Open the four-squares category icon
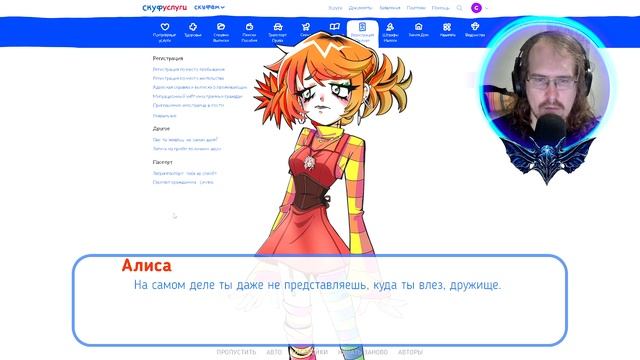Image resolution: width=640 pixels, height=360 pixels. click(x=447, y=27)
